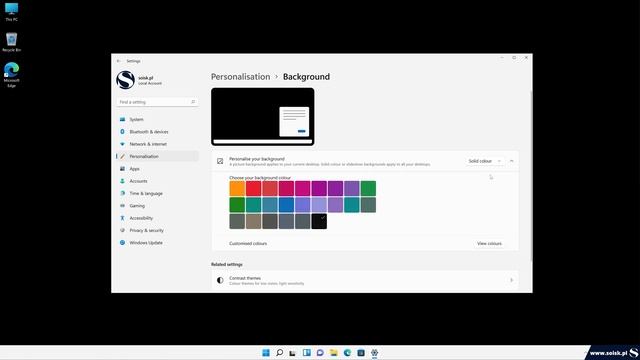Open Contrast themes related setting

365,280
